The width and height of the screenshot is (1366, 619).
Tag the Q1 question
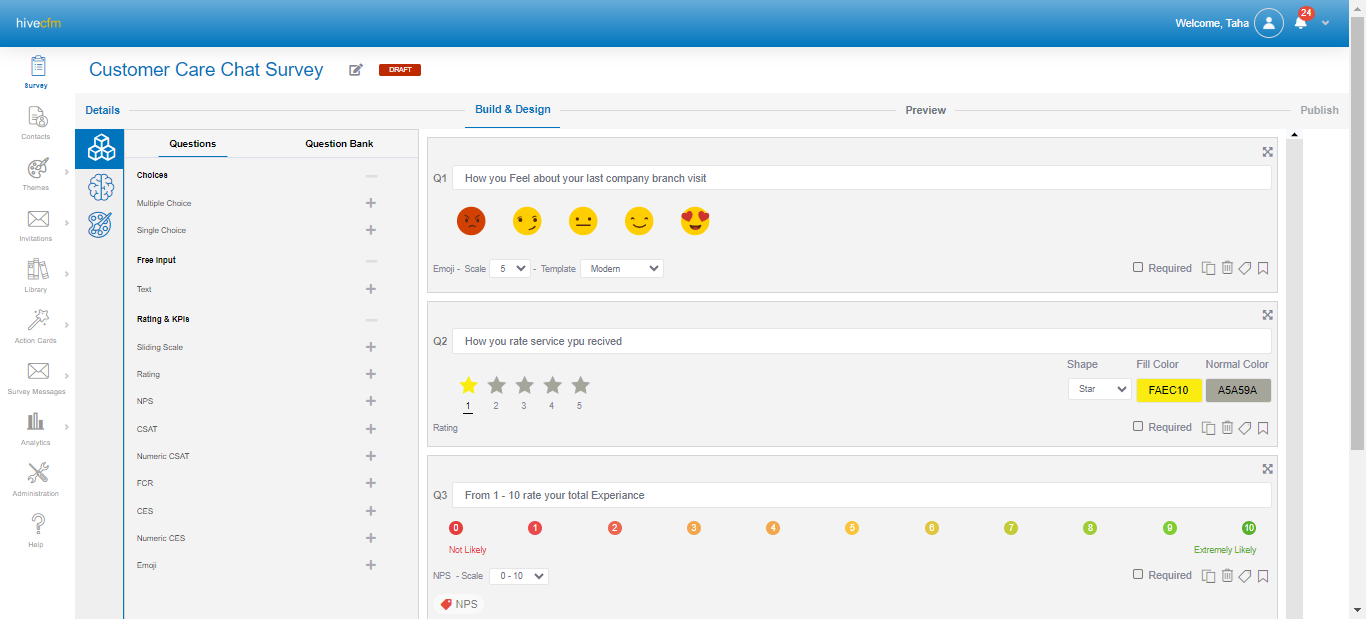(1245, 268)
